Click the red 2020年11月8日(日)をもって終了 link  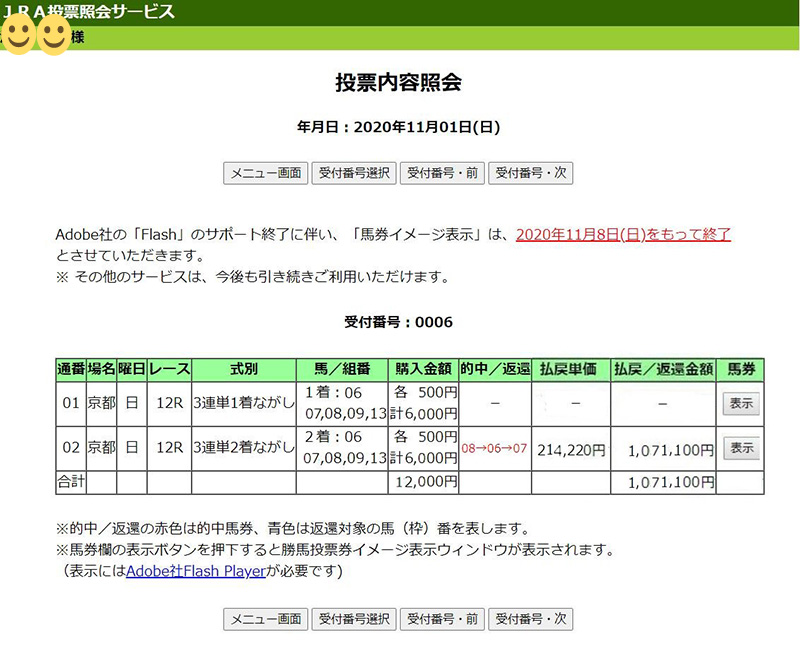click(x=623, y=235)
